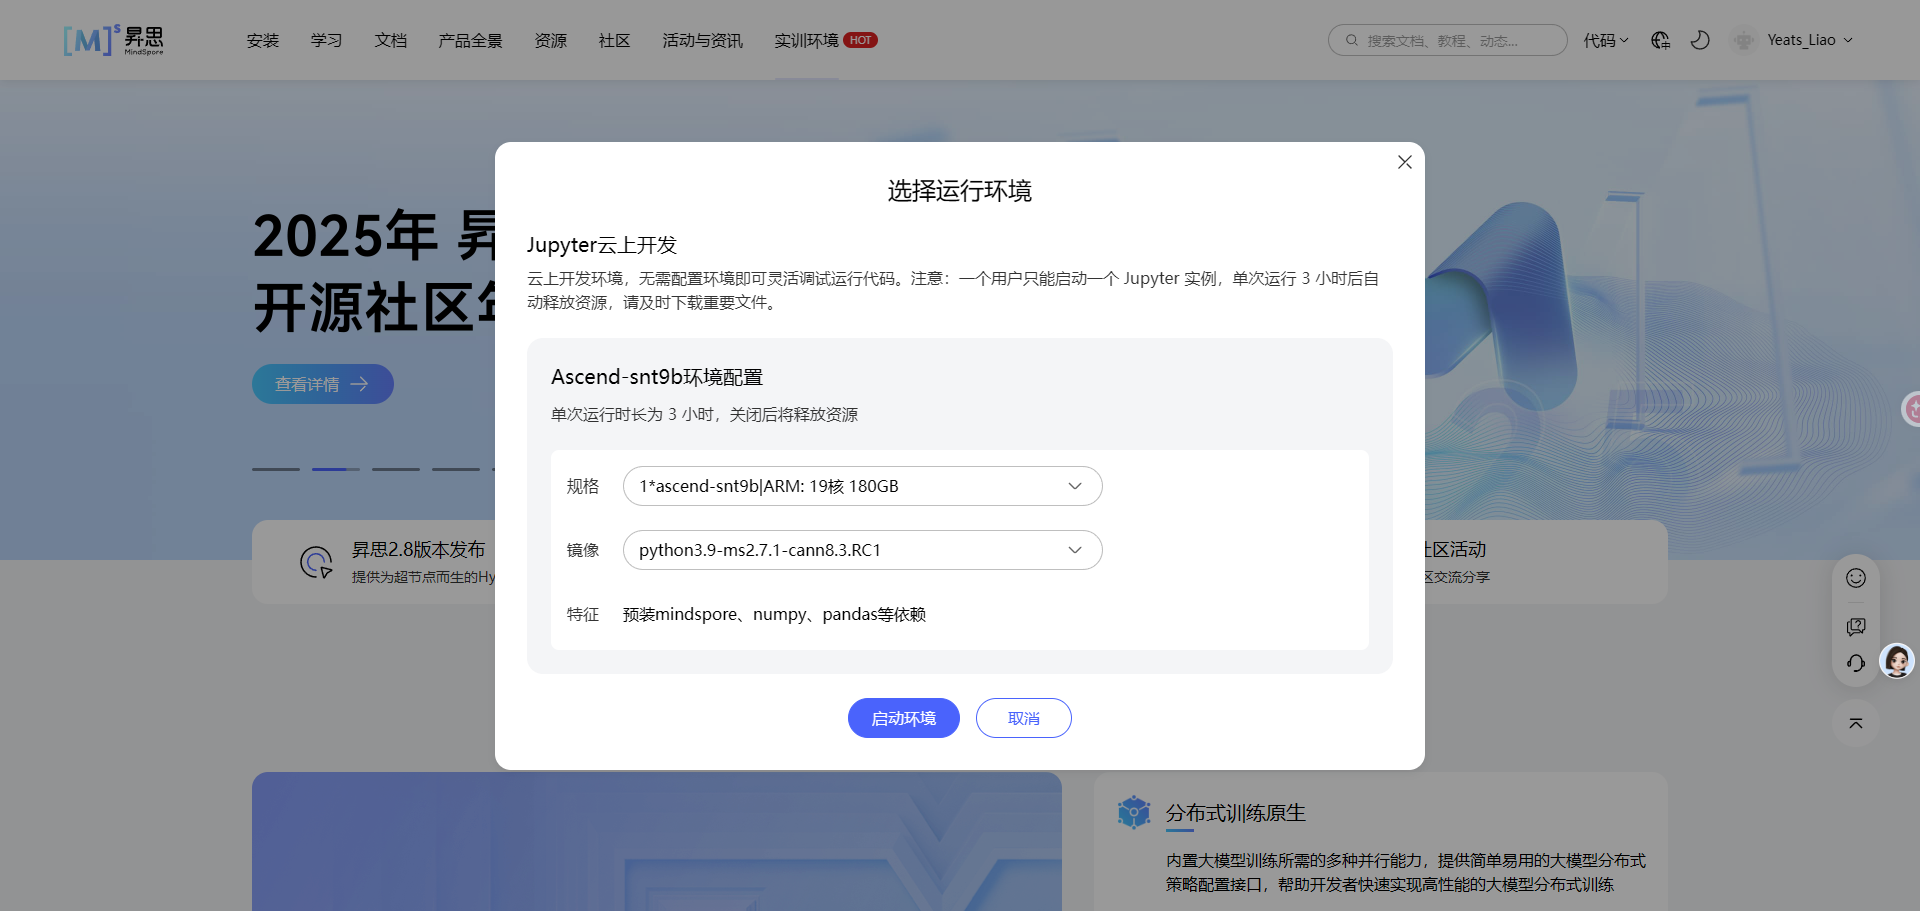Screen dimensions: 1920x911
Task: Open the 昇思2.8版本发布 card
Action: 374,562
